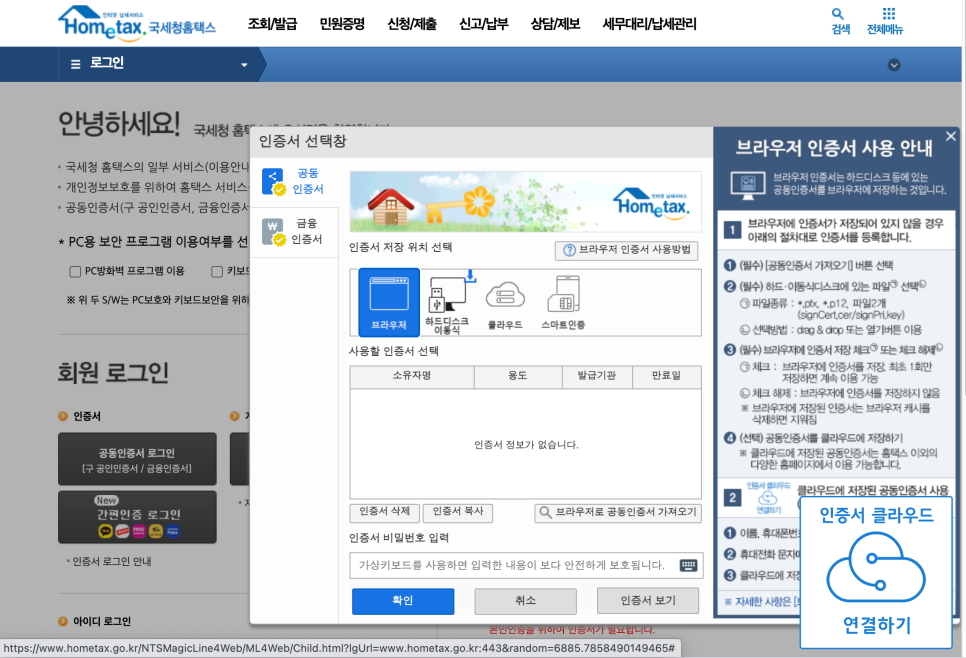The width and height of the screenshot is (966, 658).
Task: Click the Hometax banner image in dialog
Action: point(526,201)
